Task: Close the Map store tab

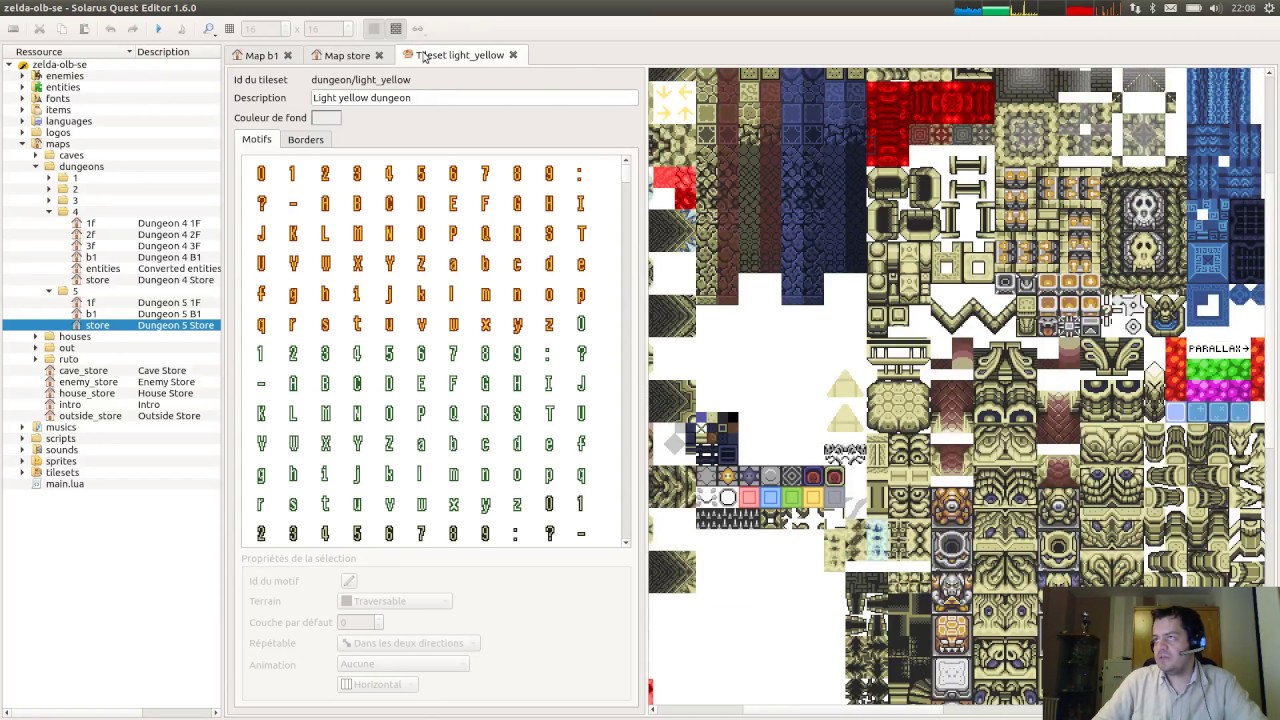Action: 379,55
